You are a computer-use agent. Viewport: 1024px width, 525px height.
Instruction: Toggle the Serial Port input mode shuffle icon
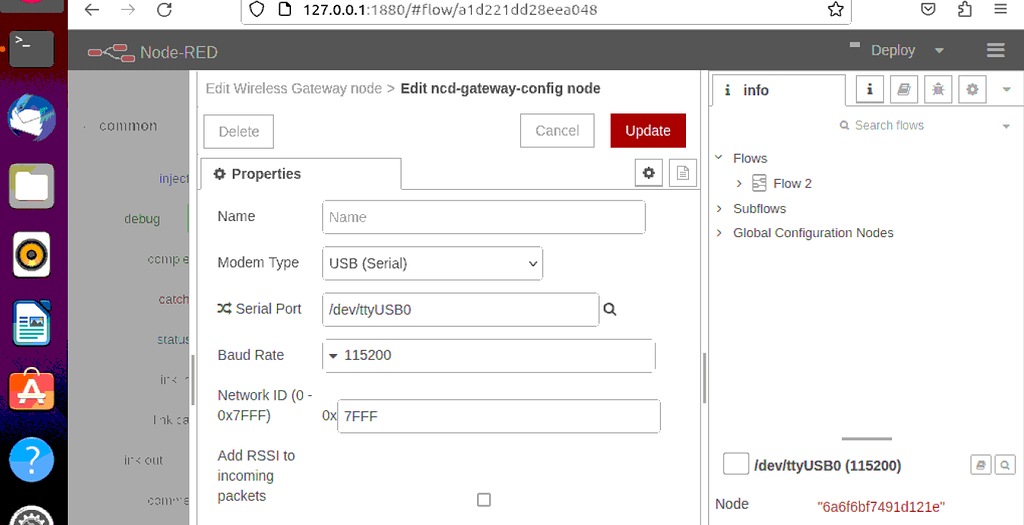[x=224, y=309]
